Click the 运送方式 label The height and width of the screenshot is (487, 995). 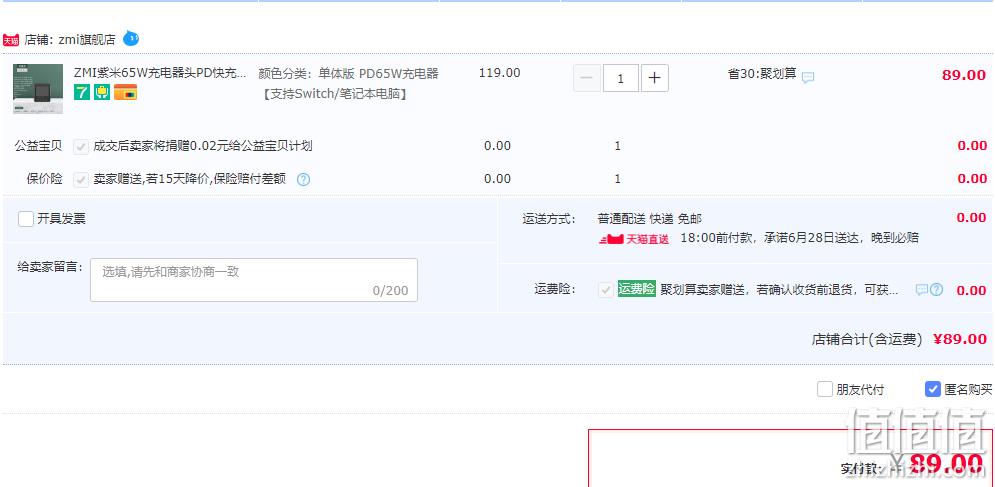(x=549, y=219)
